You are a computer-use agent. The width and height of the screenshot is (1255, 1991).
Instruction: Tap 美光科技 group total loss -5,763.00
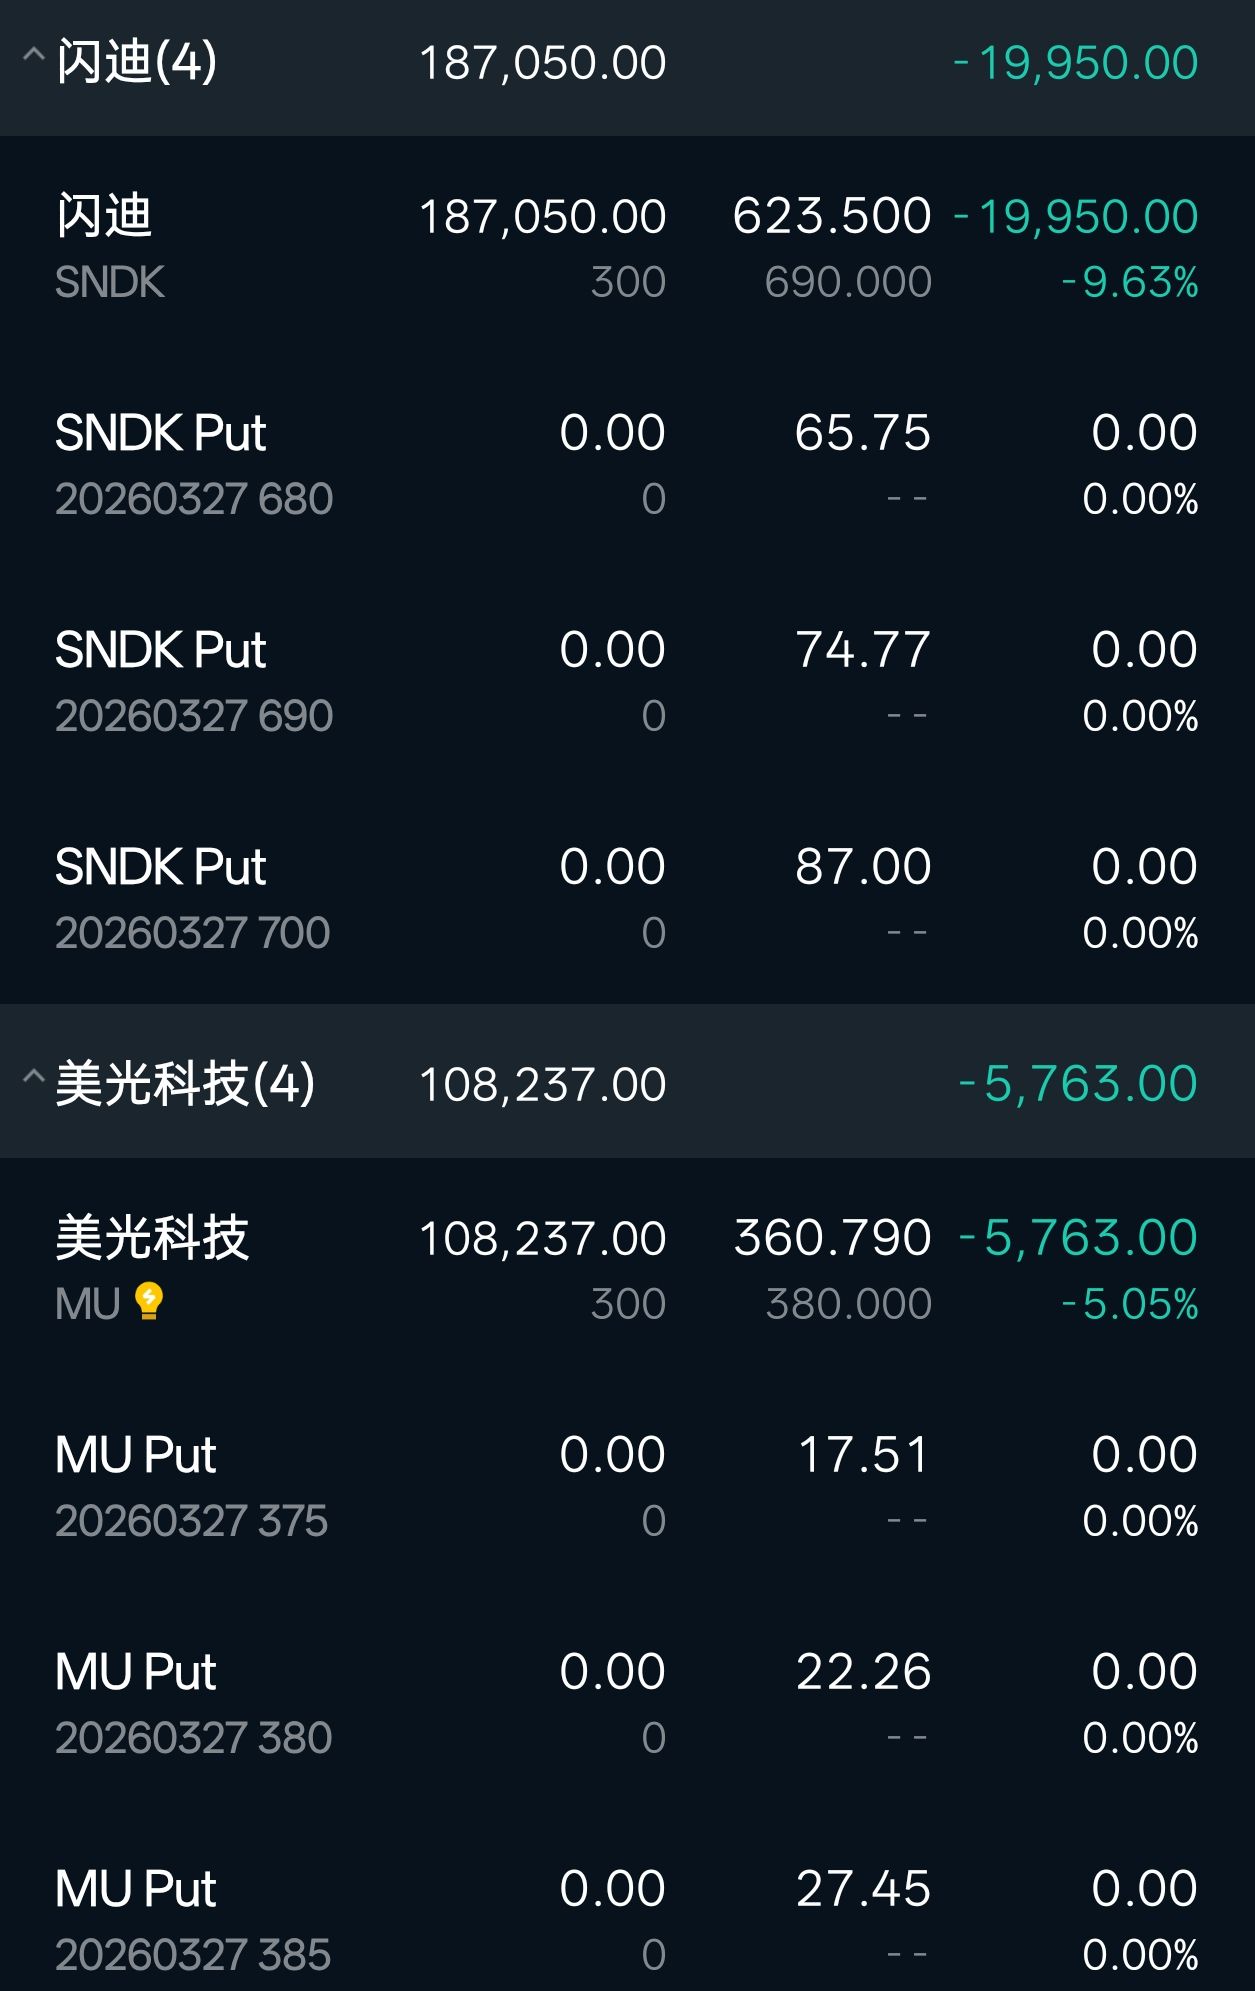[x=1078, y=1084]
